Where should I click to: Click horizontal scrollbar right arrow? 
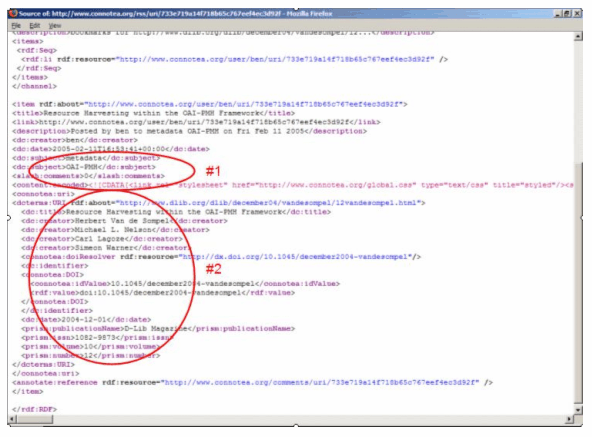pos(569,419)
